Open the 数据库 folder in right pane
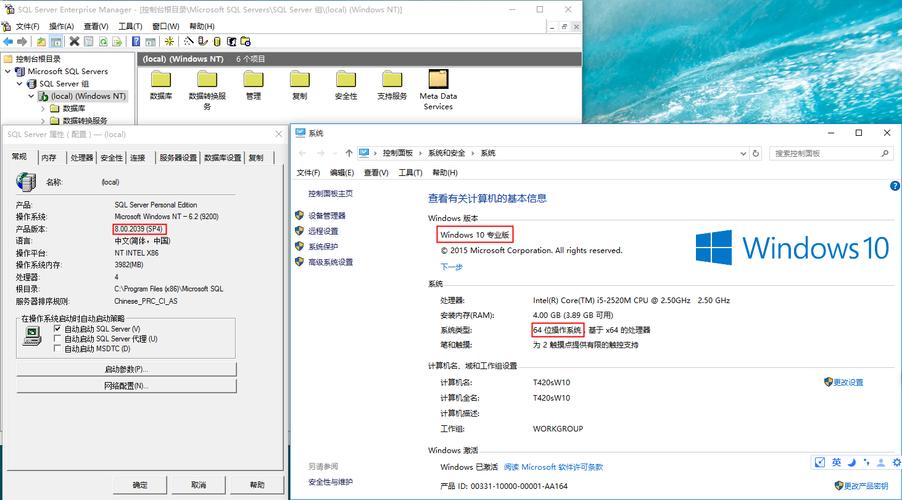Screen dimensions: 902x500 [161, 85]
